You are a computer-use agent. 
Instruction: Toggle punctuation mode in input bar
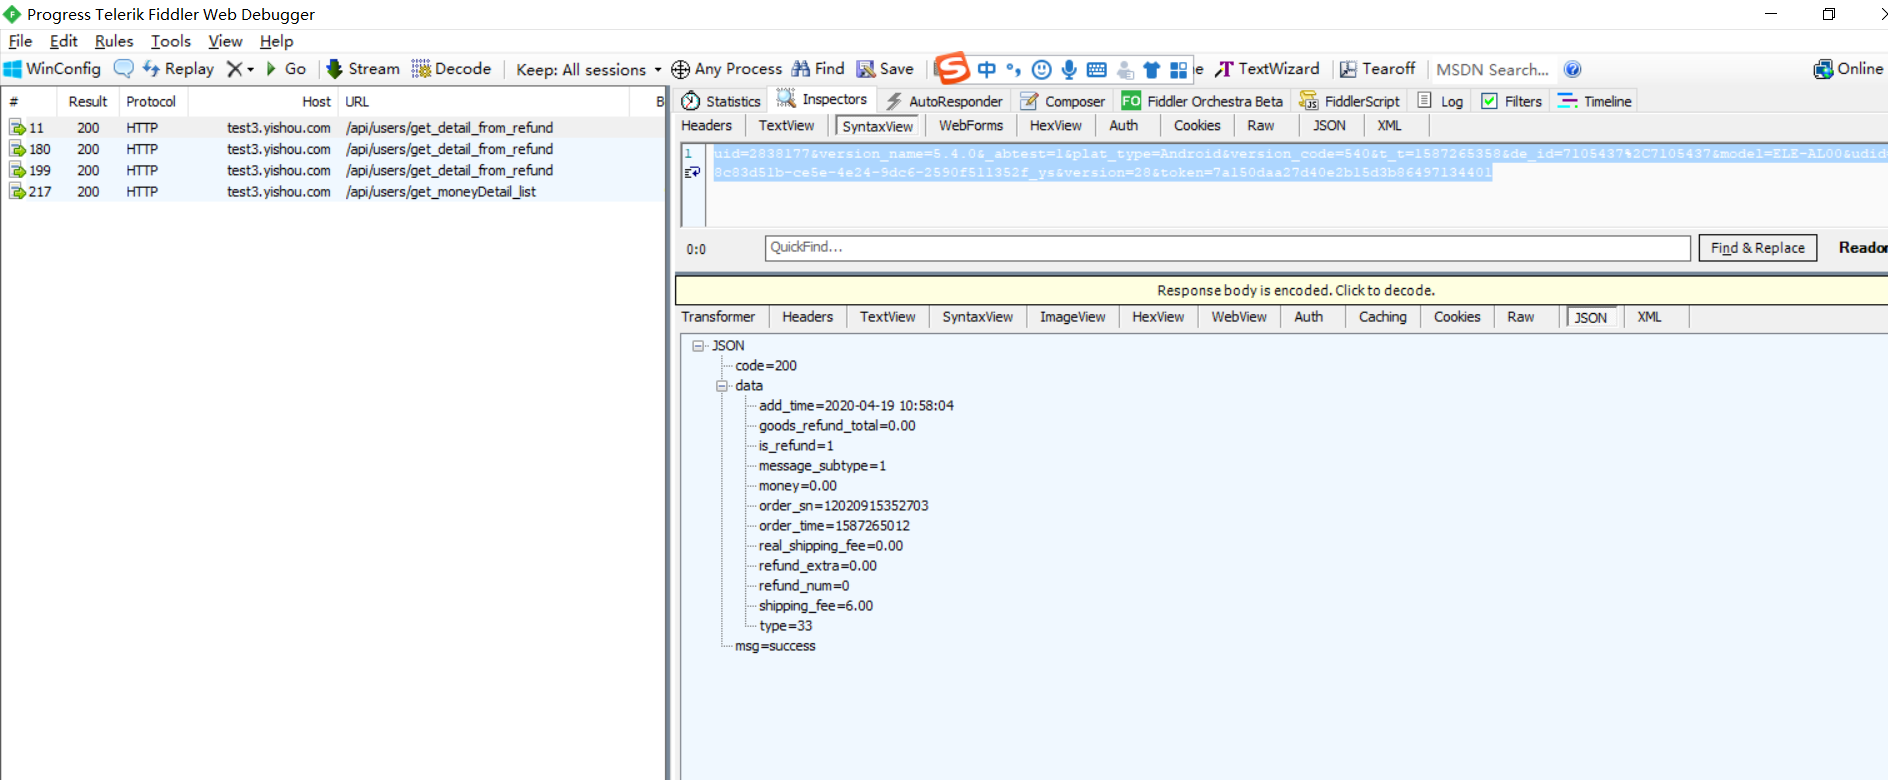1013,69
